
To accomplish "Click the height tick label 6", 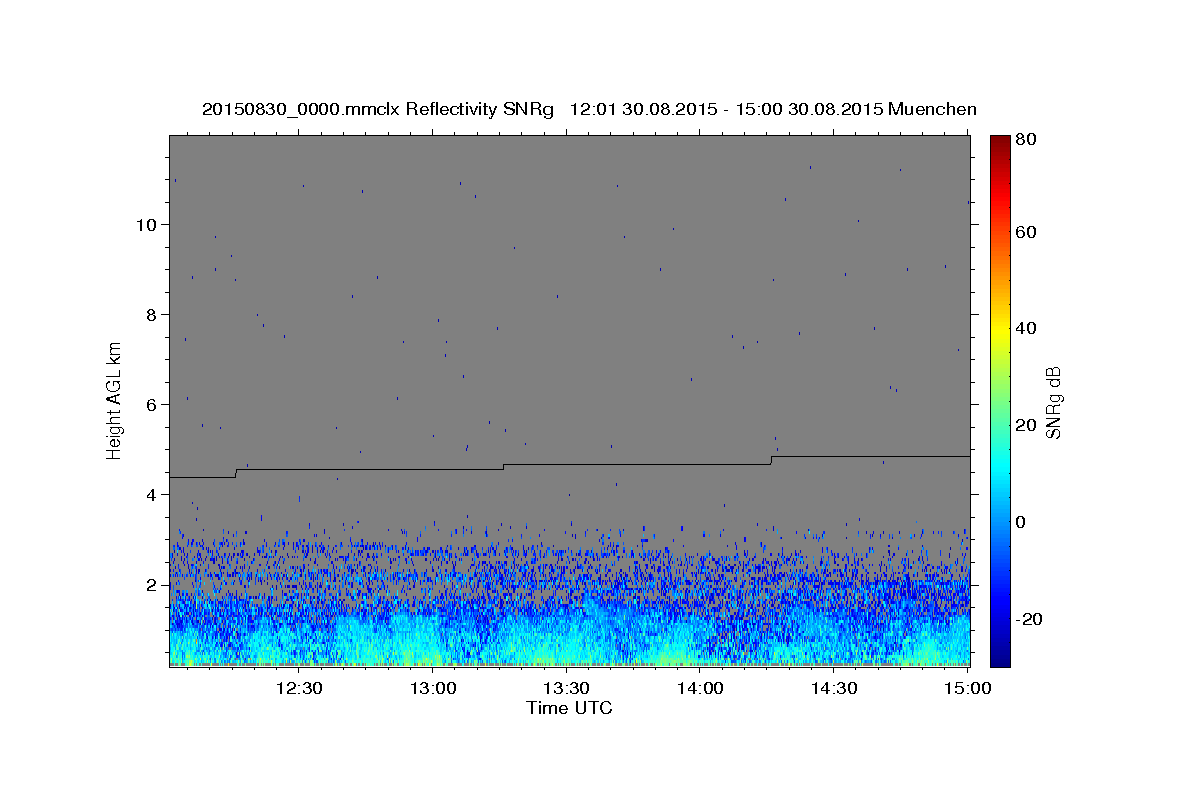I will tap(152, 404).
